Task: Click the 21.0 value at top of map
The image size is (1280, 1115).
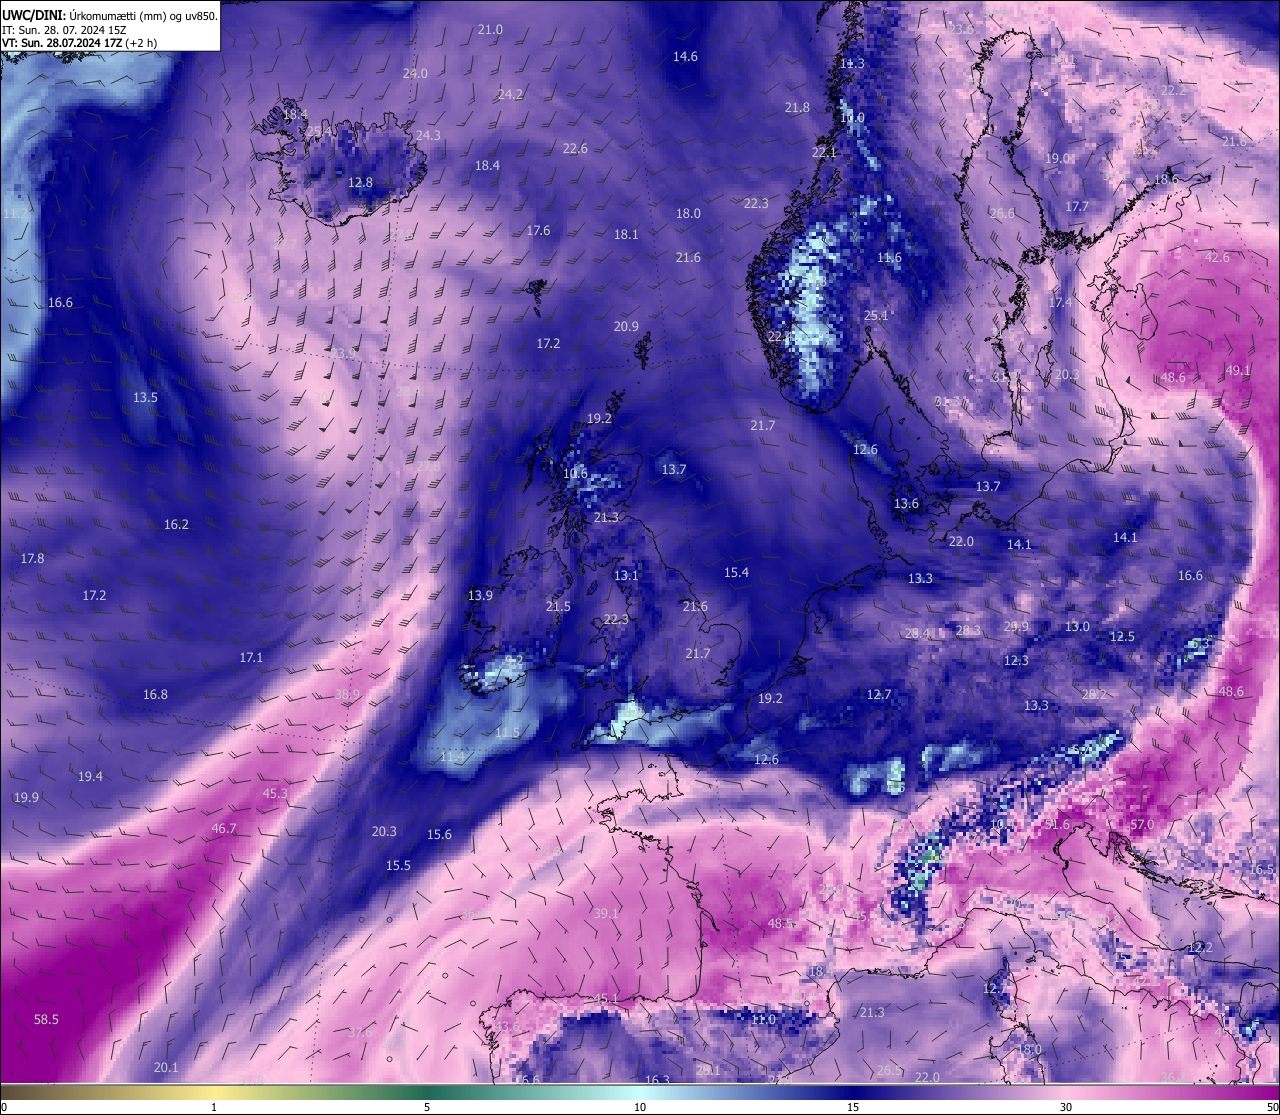Action: click(x=490, y=29)
